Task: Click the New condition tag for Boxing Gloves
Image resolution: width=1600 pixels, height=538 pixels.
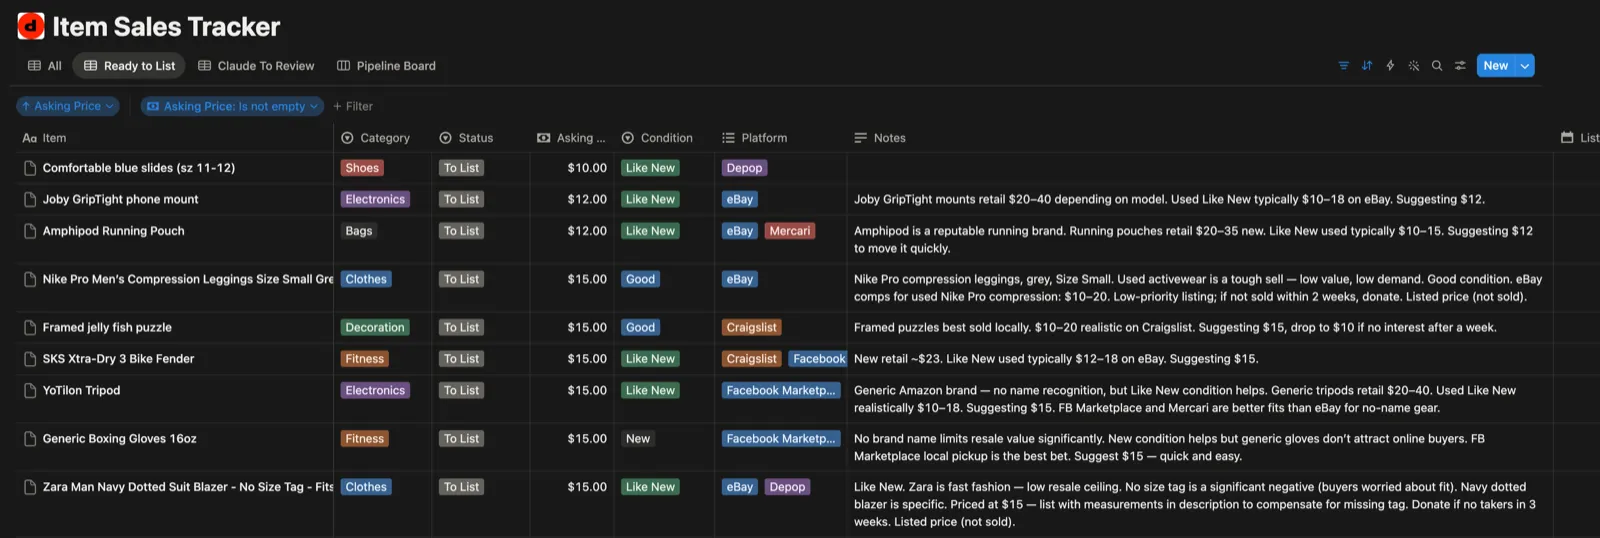Action: [x=638, y=439]
